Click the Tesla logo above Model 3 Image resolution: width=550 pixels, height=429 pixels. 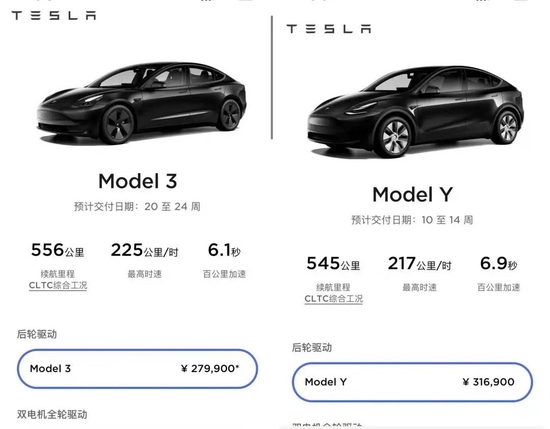point(54,15)
